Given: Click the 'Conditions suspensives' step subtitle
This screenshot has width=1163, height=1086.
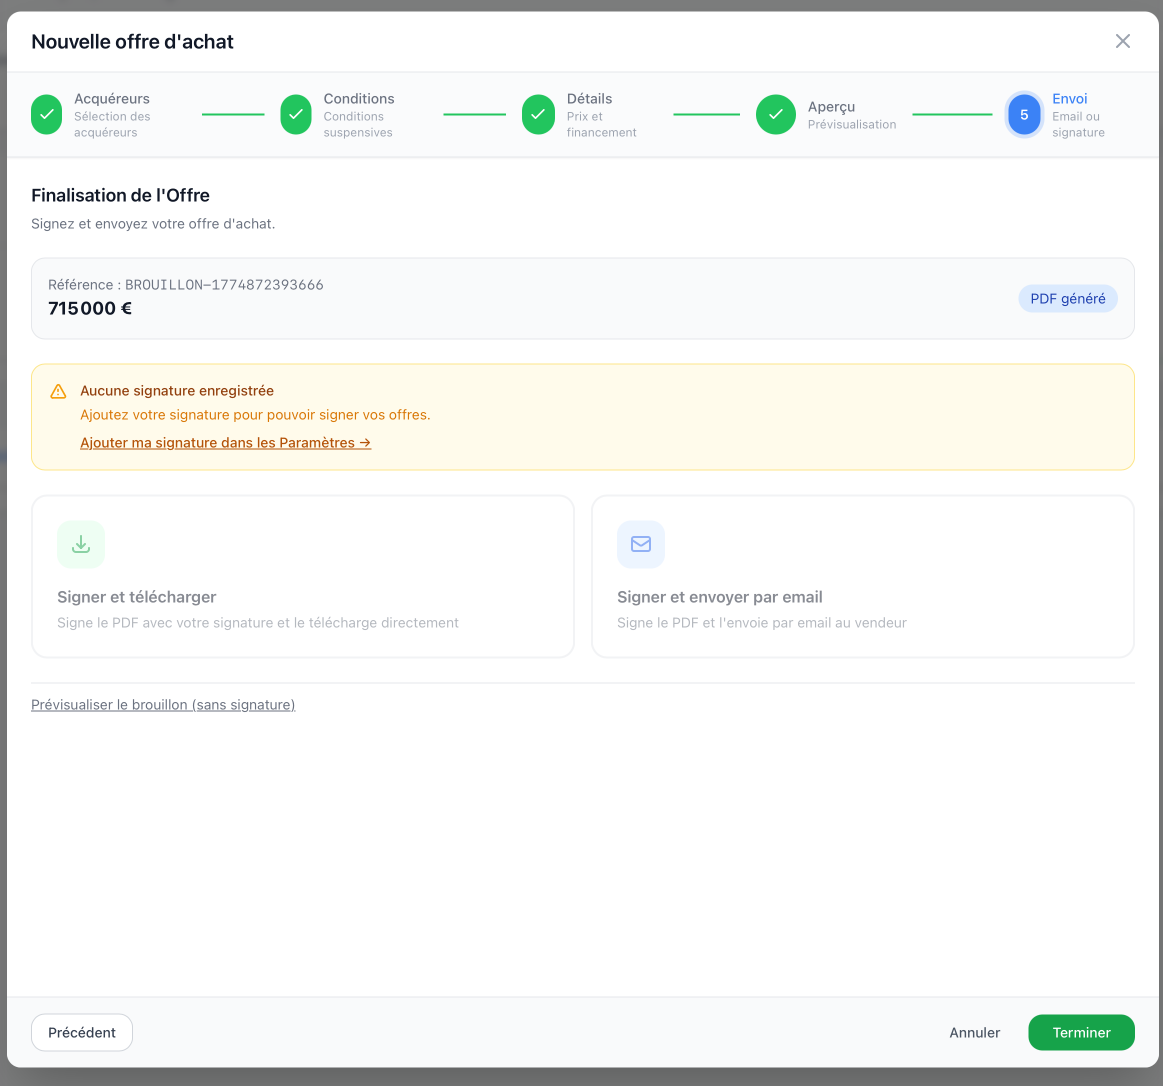Looking at the screenshot, I should [358, 125].
